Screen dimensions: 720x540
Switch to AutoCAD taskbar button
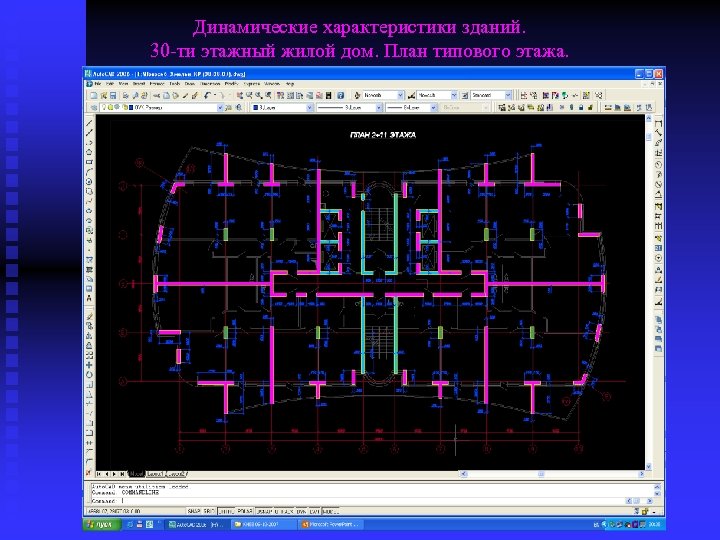[x=197, y=524]
